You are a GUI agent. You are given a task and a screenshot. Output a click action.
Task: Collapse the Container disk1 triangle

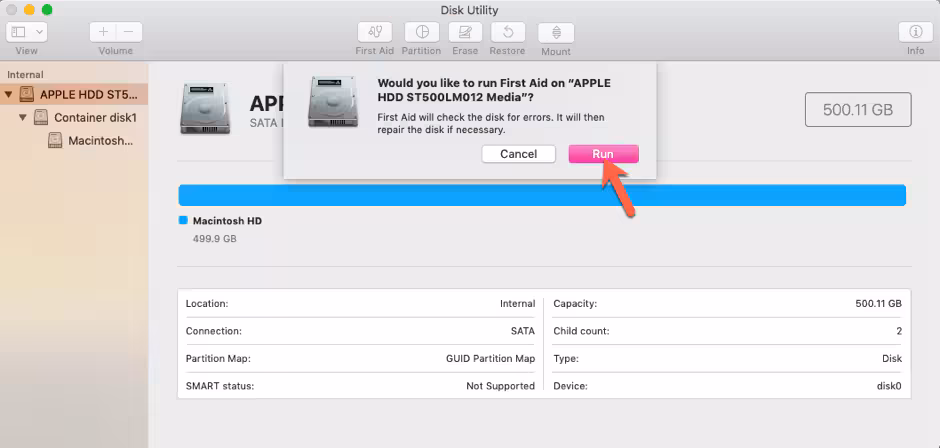click(23, 118)
